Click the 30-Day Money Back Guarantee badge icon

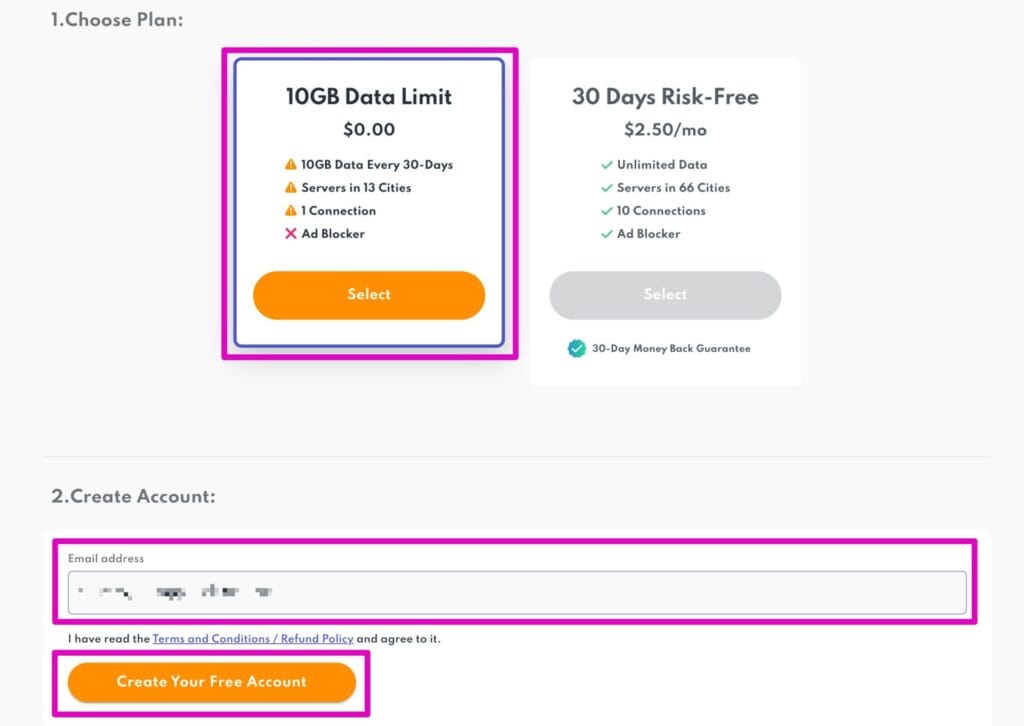click(x=576, y=348)
